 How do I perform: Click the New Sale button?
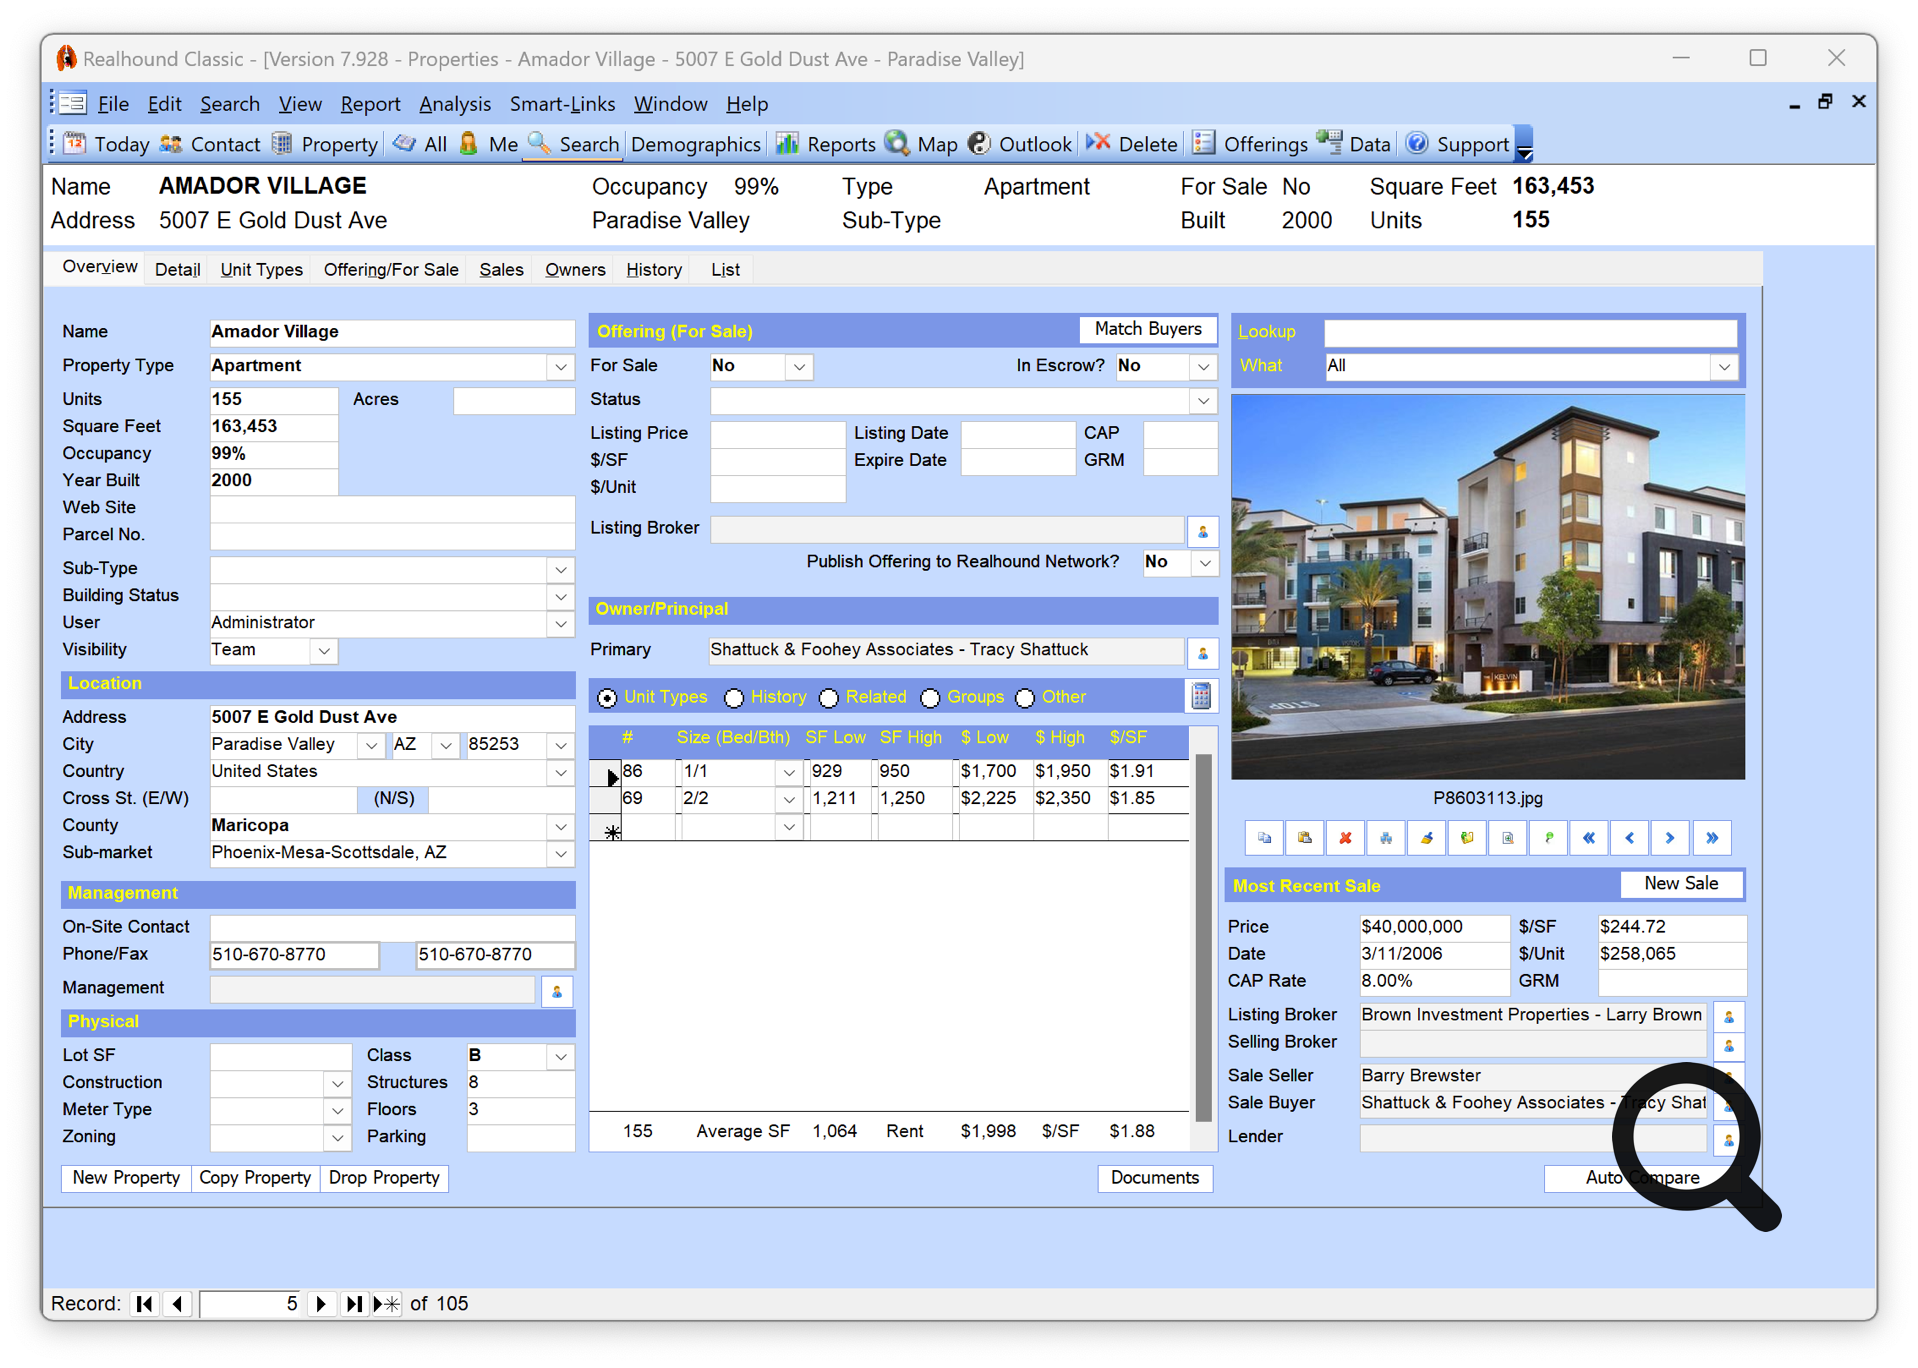click(1681, 884)
